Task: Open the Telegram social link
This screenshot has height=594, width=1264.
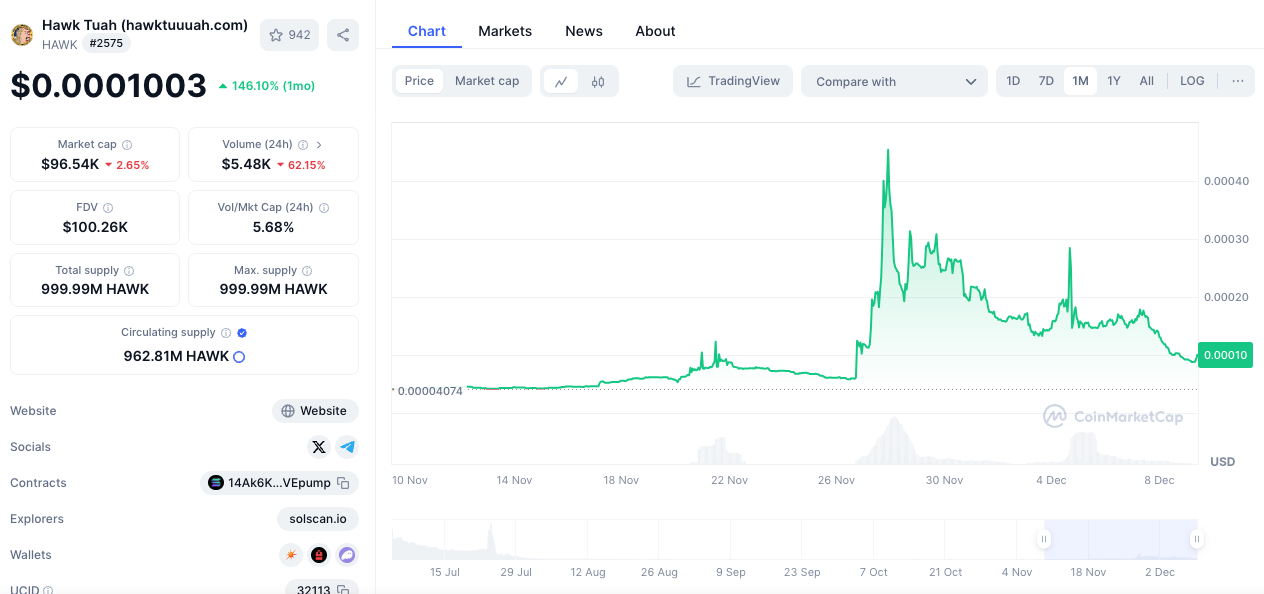Action: 347,447
